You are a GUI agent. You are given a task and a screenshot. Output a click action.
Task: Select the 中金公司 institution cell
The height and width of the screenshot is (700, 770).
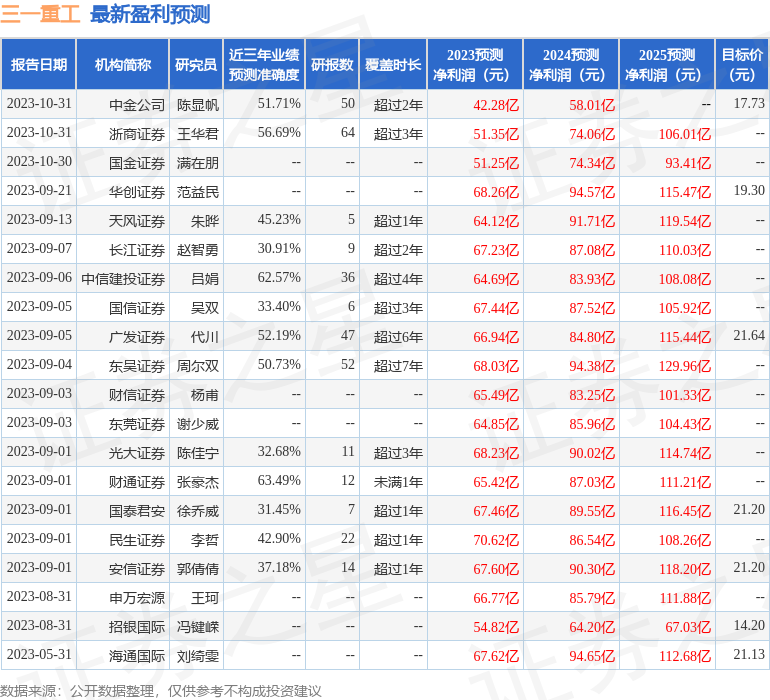tap(137, 105)
